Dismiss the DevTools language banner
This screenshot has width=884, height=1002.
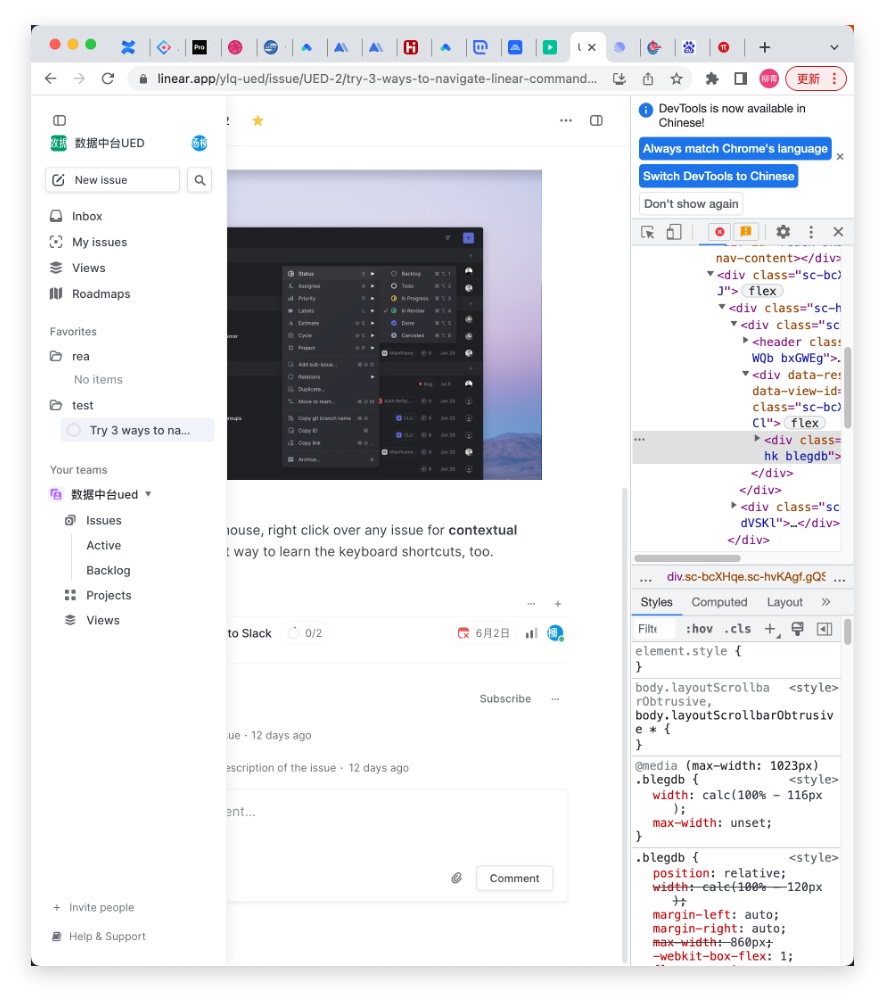[840, 157]
